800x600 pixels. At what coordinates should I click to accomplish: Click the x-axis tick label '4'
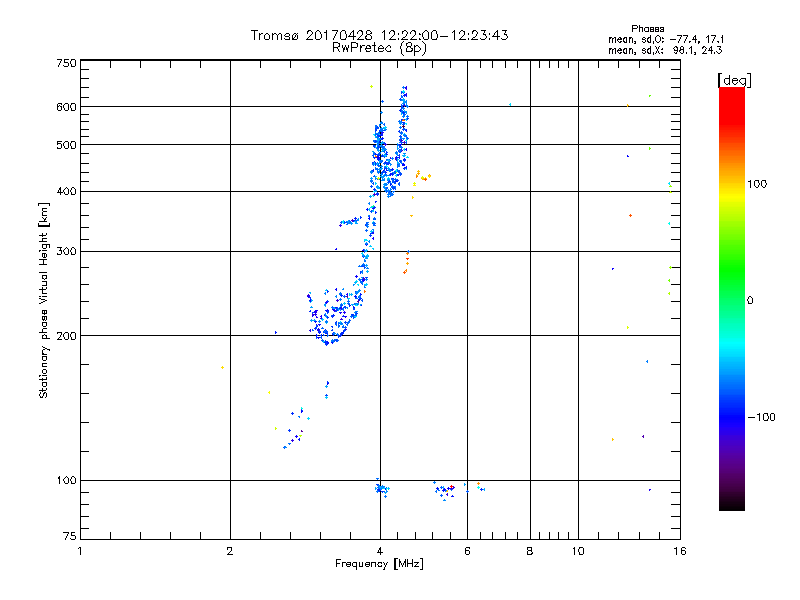click(380, 551)
